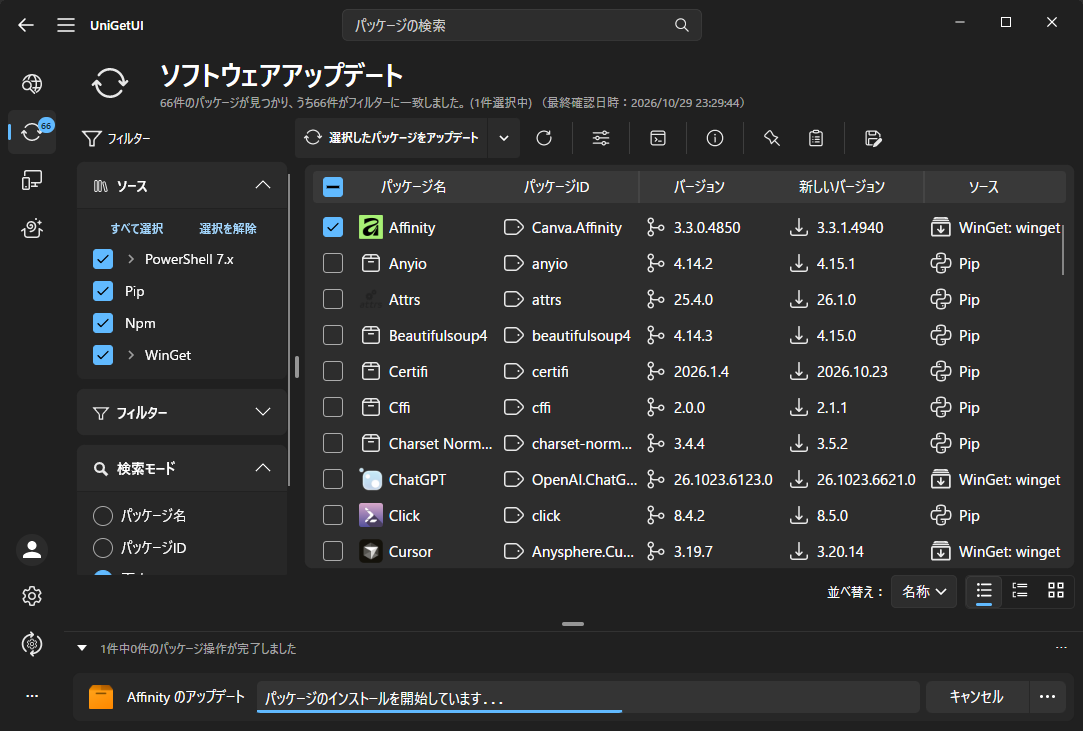Open Settings gear in sidebar
Image resolution: width=1083 pixels, height=731 pixels.
click(x=32, y=596)
